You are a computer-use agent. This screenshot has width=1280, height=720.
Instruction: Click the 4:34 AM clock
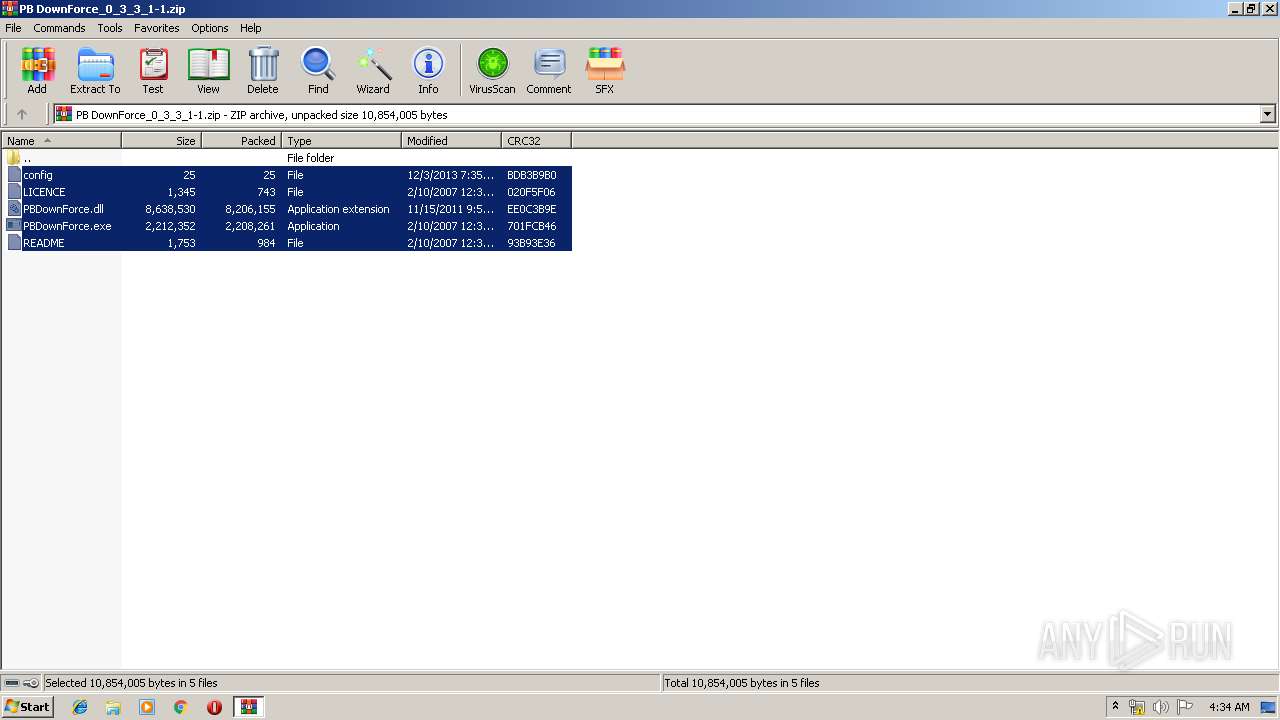pos(1229,707)
